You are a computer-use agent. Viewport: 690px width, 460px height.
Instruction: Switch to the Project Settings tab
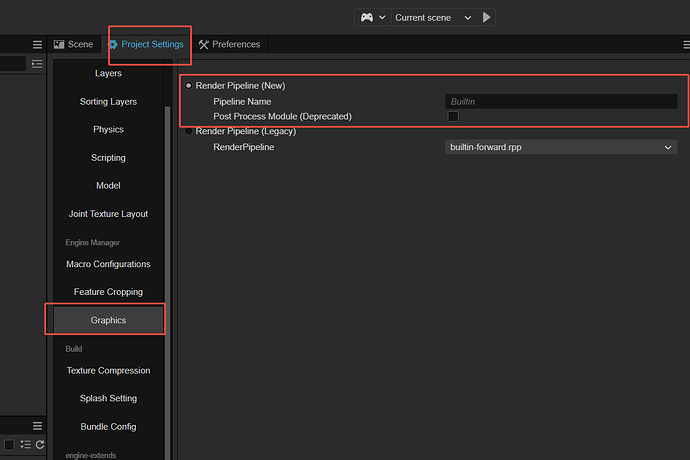pos(146,44)
